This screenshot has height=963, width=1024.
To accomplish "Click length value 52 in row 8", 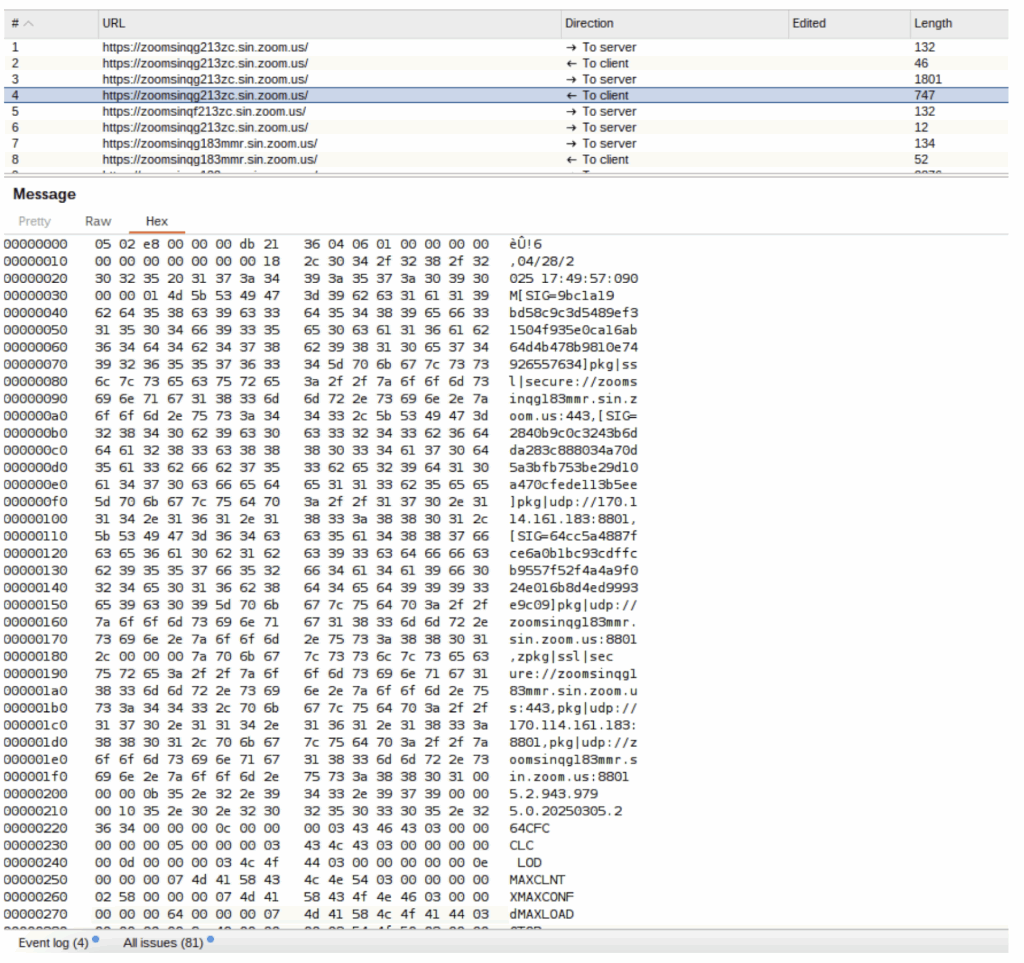I will coord(921,159).
